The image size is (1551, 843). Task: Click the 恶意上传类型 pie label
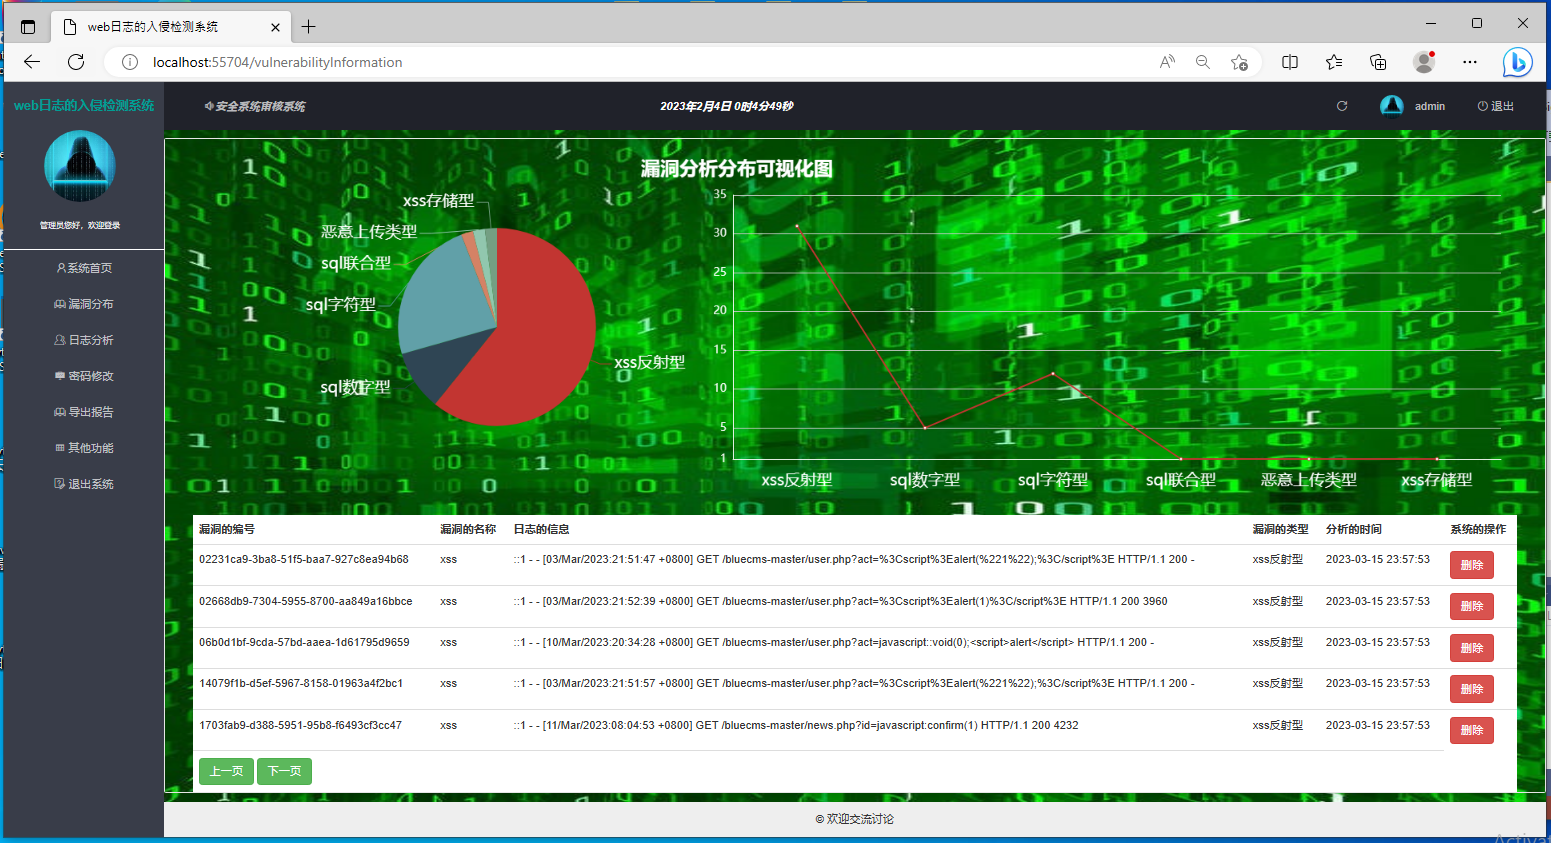(369, 232)
